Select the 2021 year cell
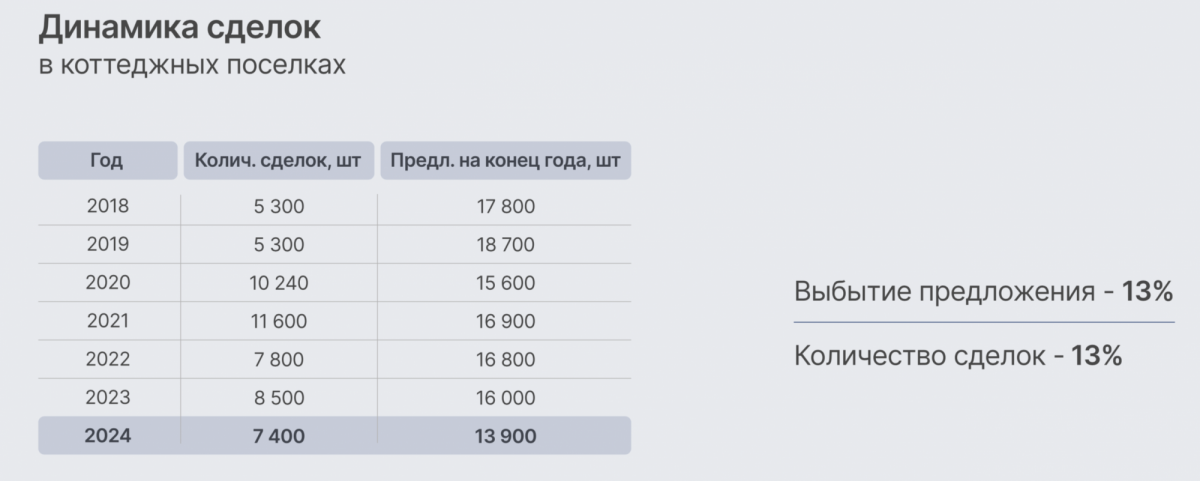This screenshot has height=481, width=1200. (x=108, y=321)
